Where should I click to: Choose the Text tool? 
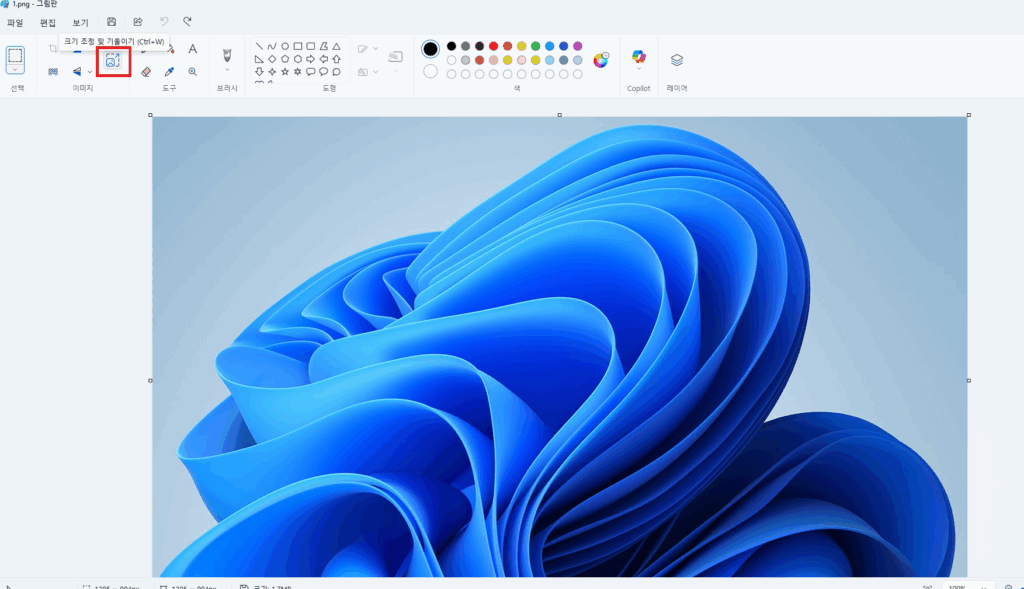192,49
